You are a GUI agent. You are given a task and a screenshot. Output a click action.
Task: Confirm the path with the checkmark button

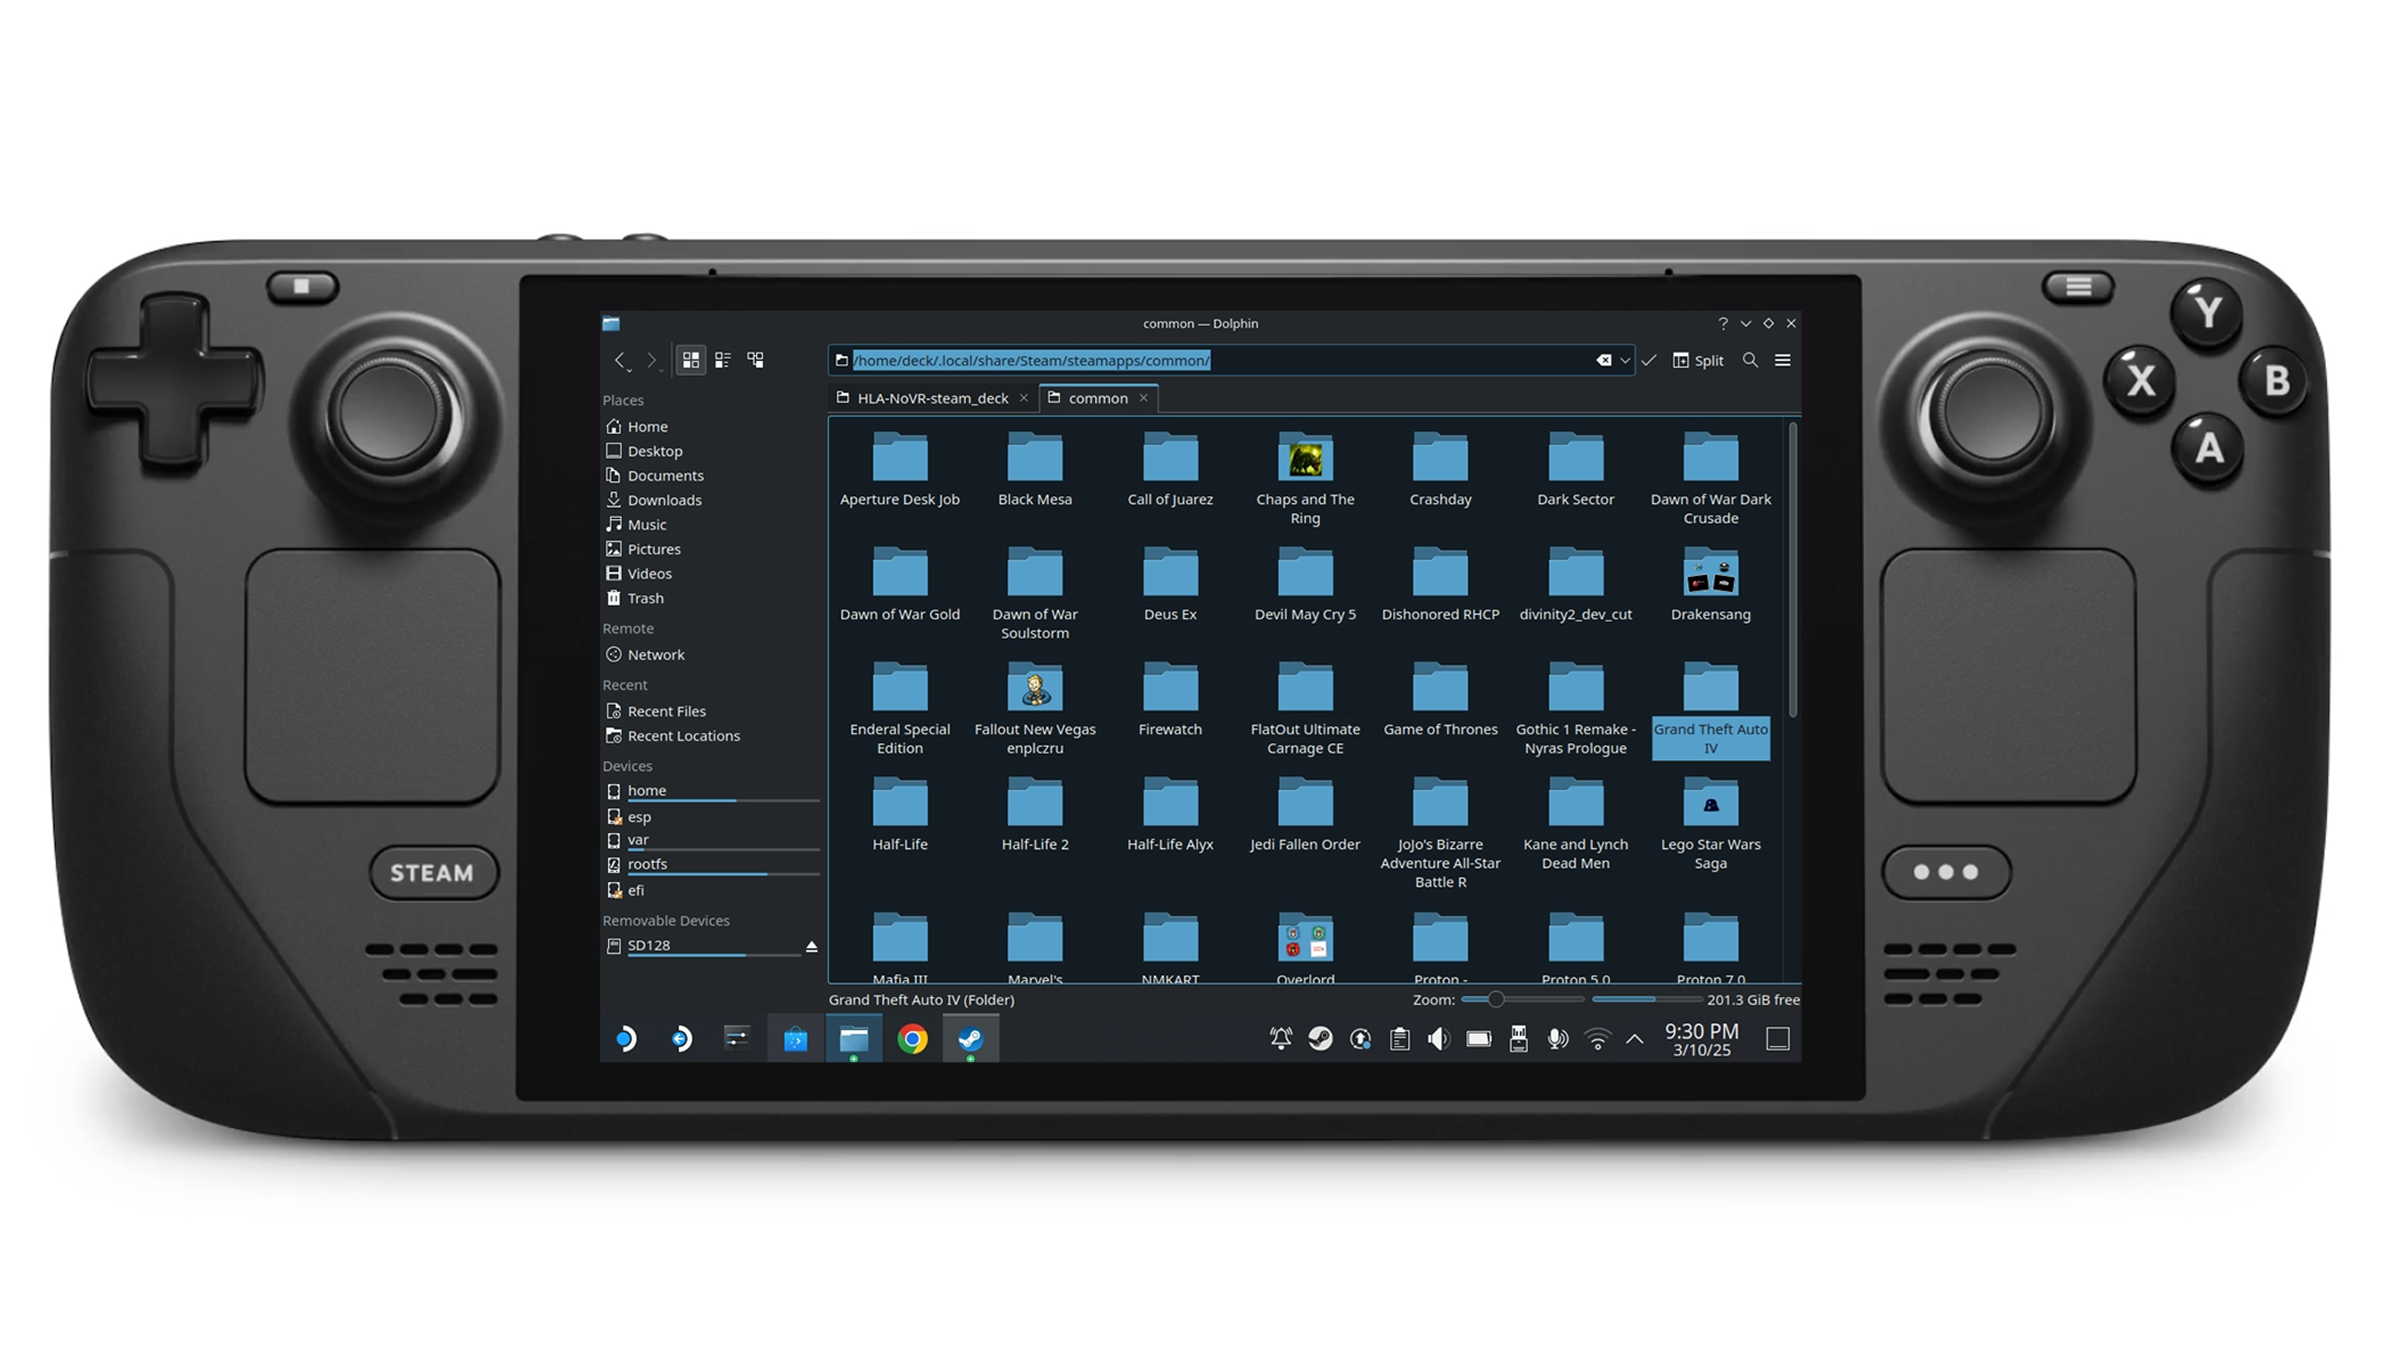1649,360
